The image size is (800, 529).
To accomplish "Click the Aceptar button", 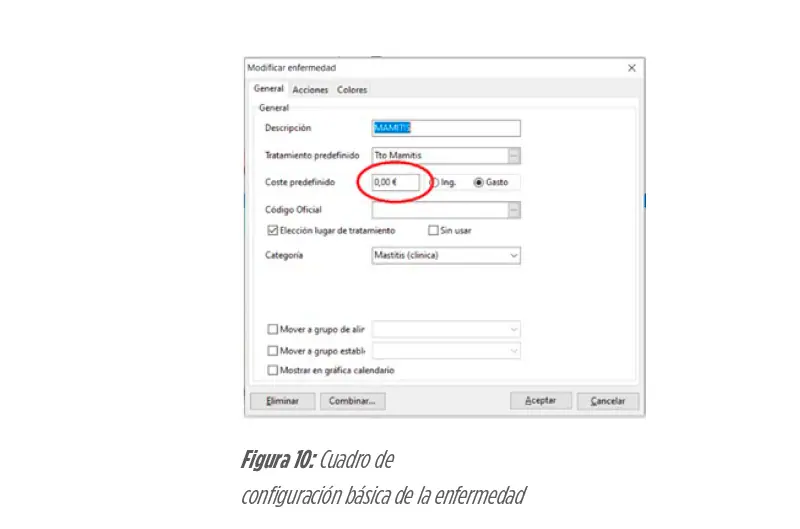I will tap(540, 401).
